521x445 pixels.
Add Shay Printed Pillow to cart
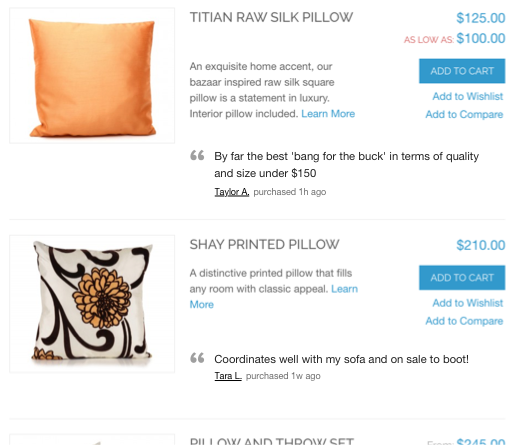click(462, 278)
